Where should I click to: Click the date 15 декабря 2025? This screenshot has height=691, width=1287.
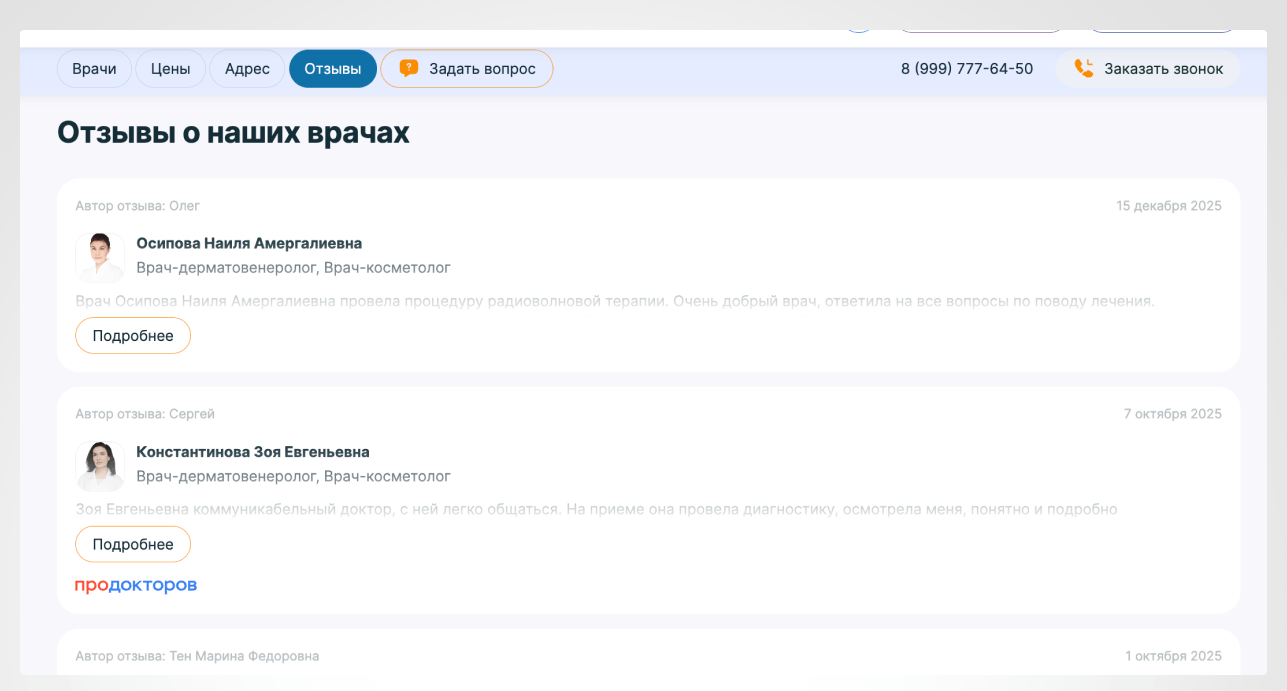(1169, 206)
